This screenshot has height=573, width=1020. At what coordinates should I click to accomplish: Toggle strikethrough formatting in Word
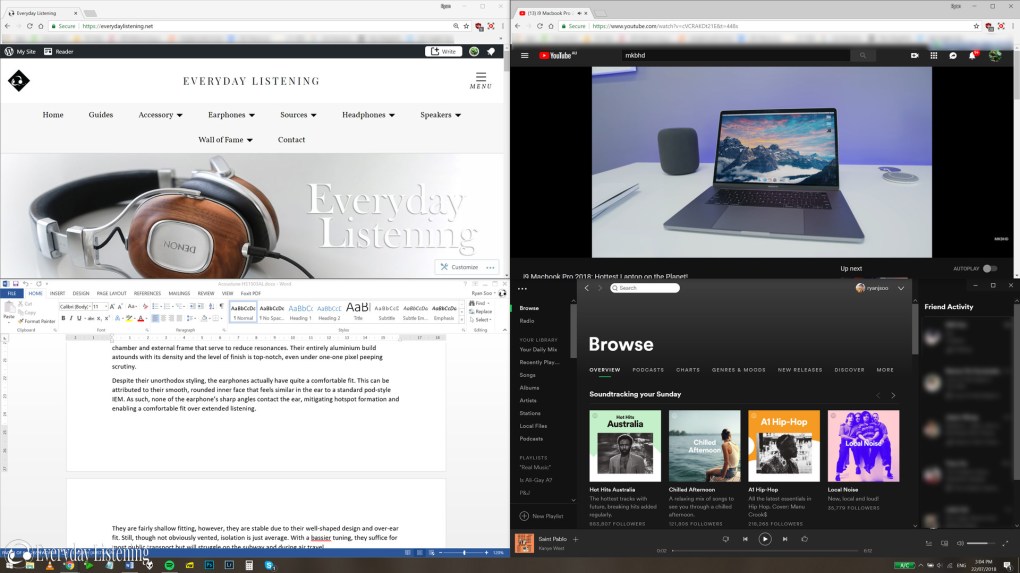(x=90, y=318)
